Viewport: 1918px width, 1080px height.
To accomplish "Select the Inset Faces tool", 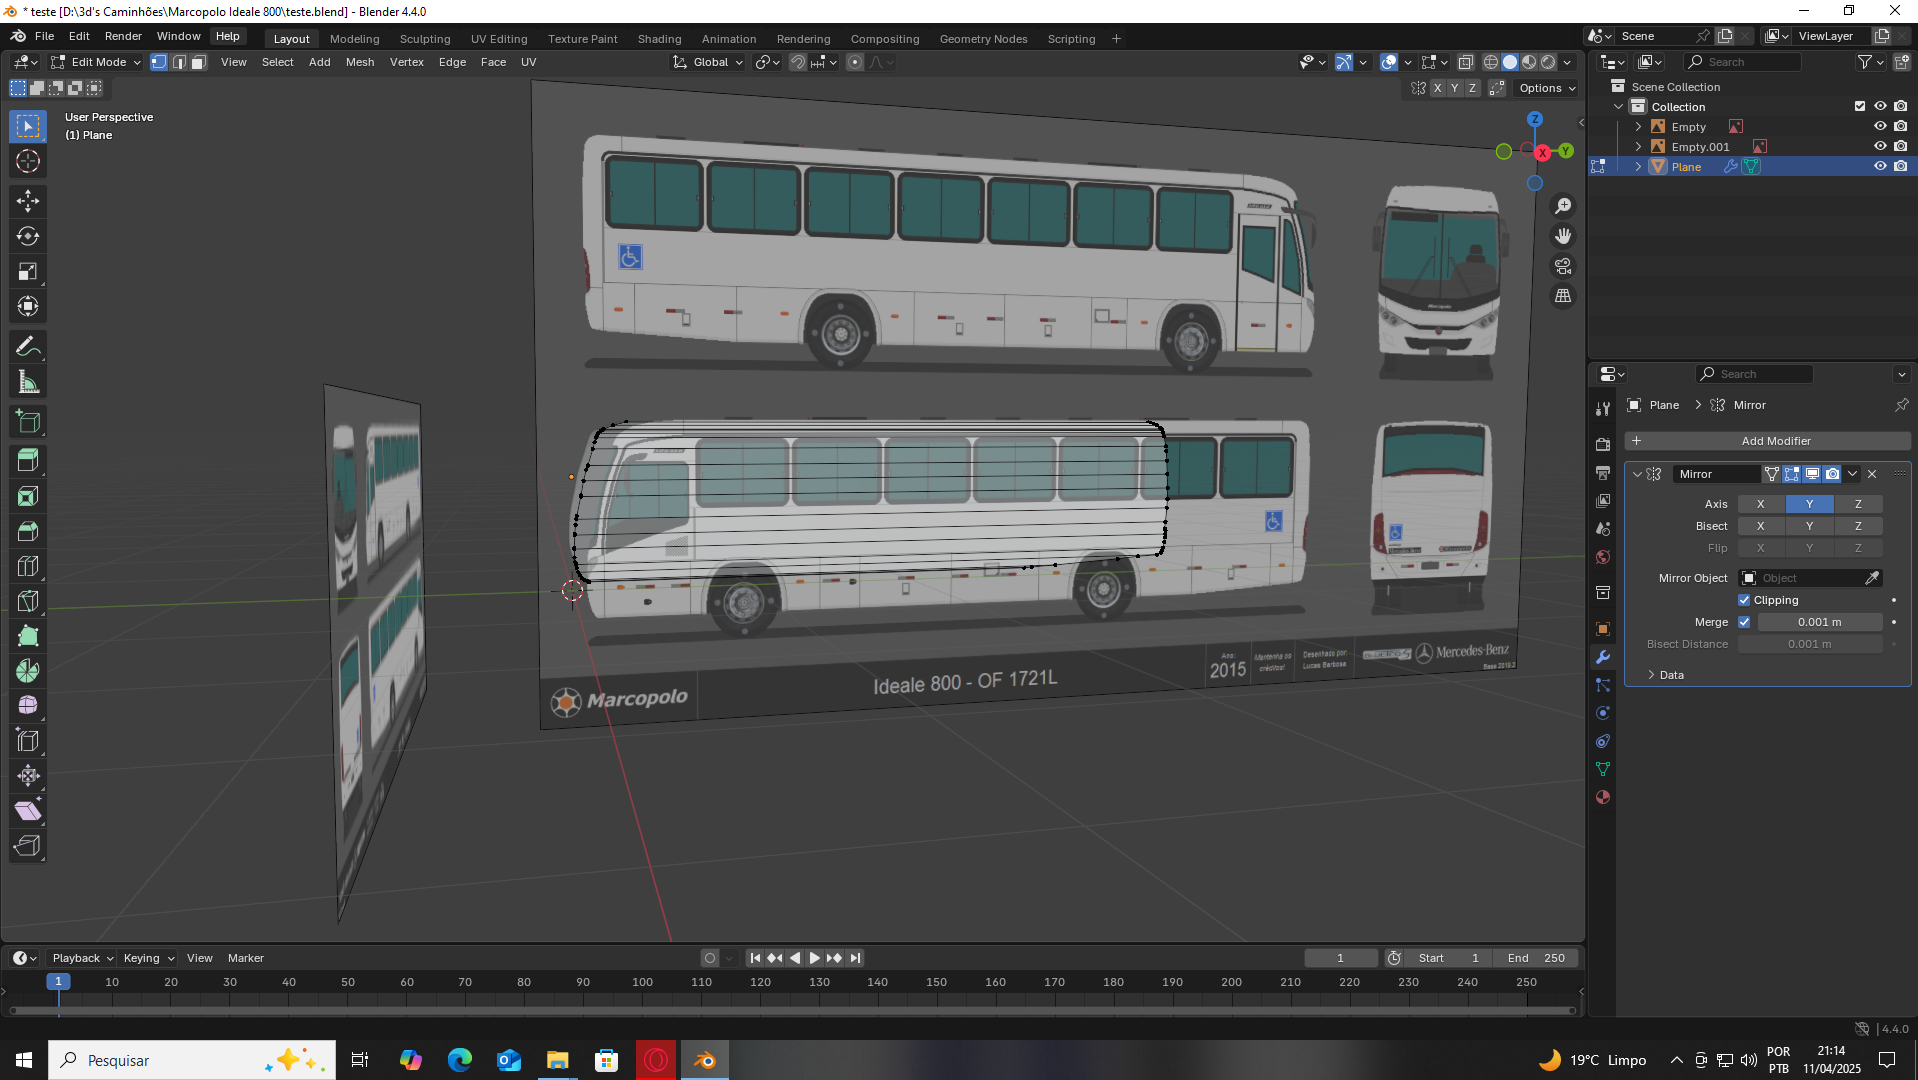I will tap(28, 496).
